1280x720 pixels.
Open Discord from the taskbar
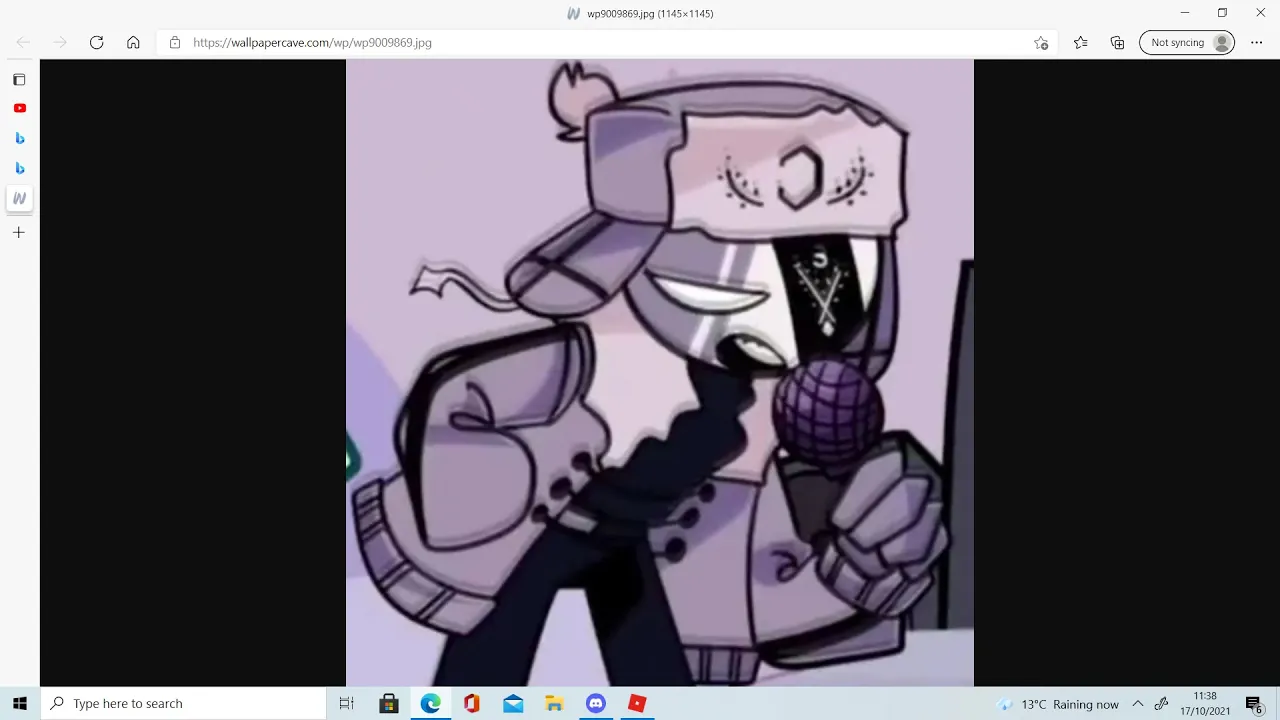pyautogui.click(x=596, y=703)
